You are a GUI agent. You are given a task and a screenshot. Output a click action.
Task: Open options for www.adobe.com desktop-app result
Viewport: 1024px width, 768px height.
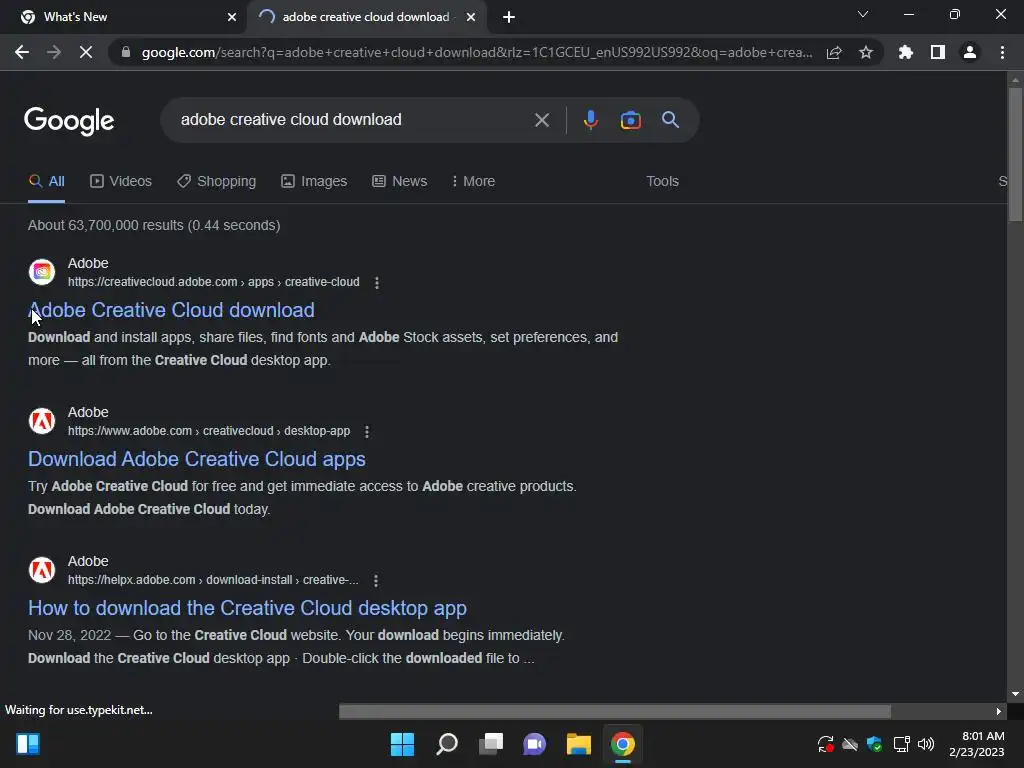[367, 432]
